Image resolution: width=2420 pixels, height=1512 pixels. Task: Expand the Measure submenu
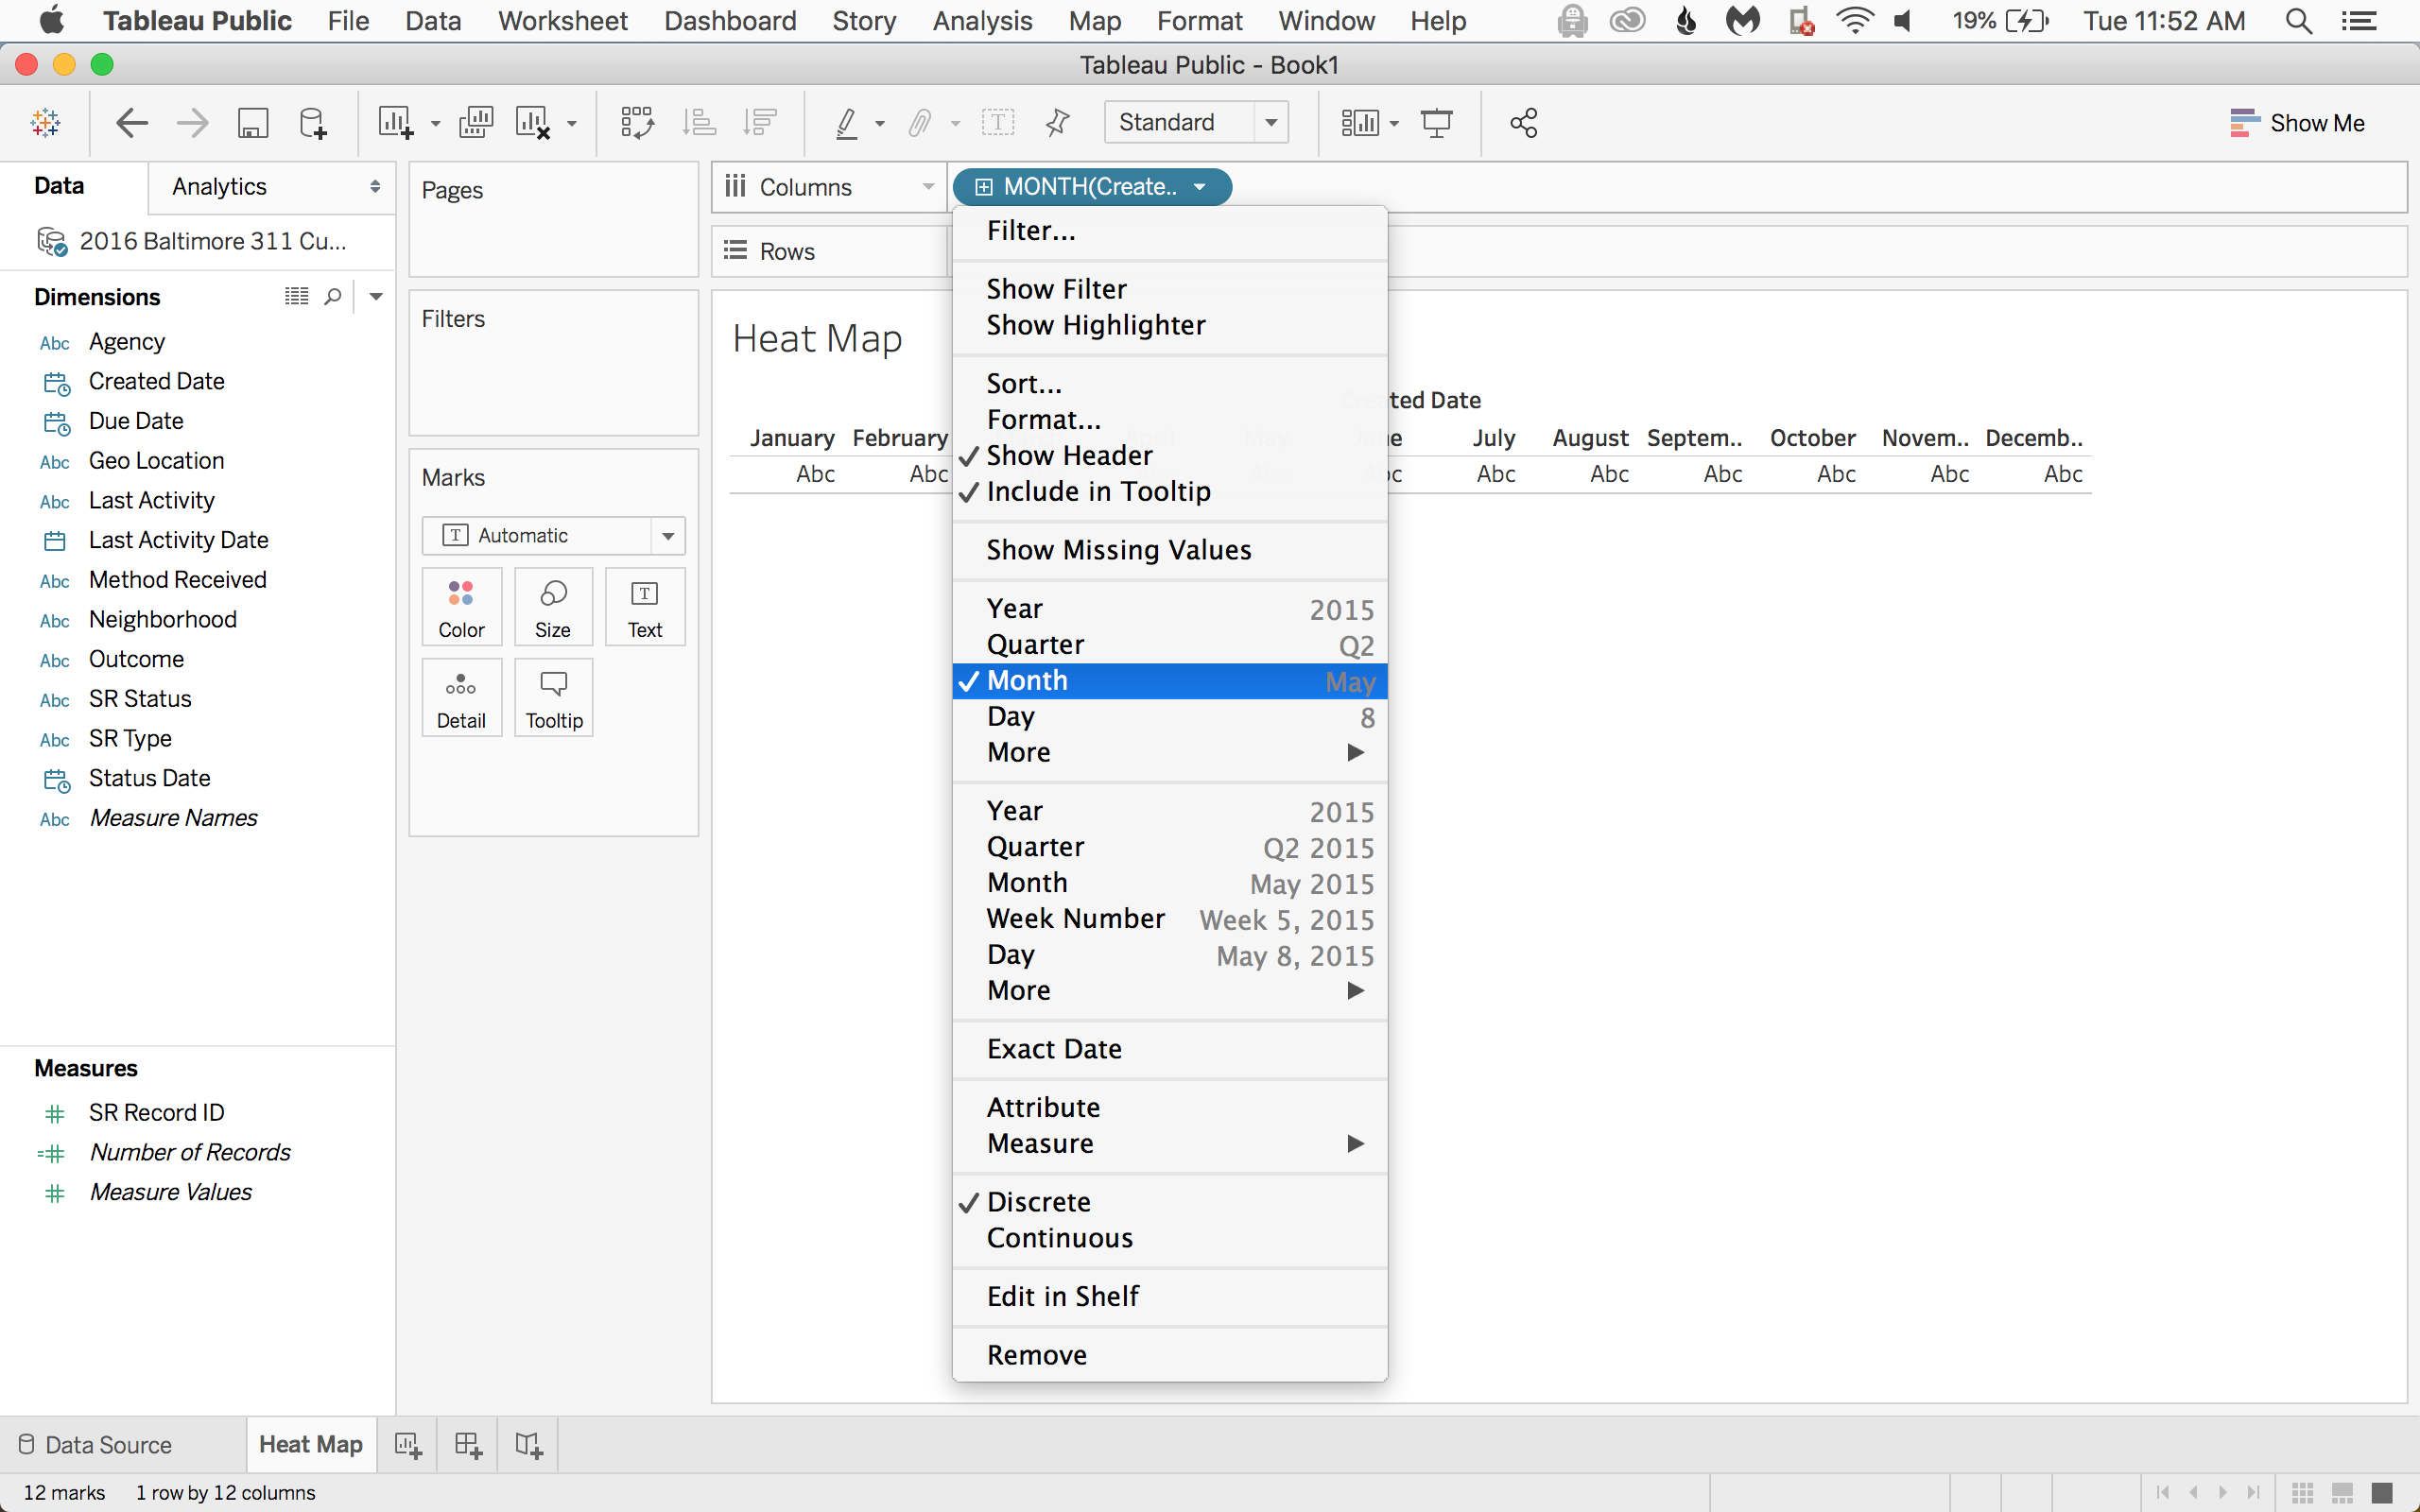coord(1169,1144)
